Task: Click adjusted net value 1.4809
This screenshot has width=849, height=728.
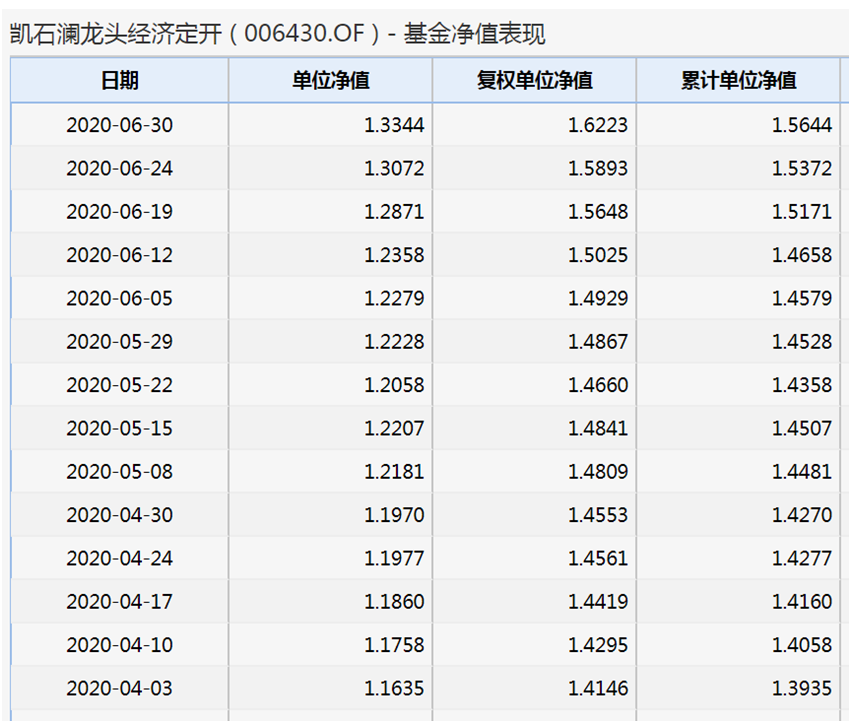Action: click(598, 471)
